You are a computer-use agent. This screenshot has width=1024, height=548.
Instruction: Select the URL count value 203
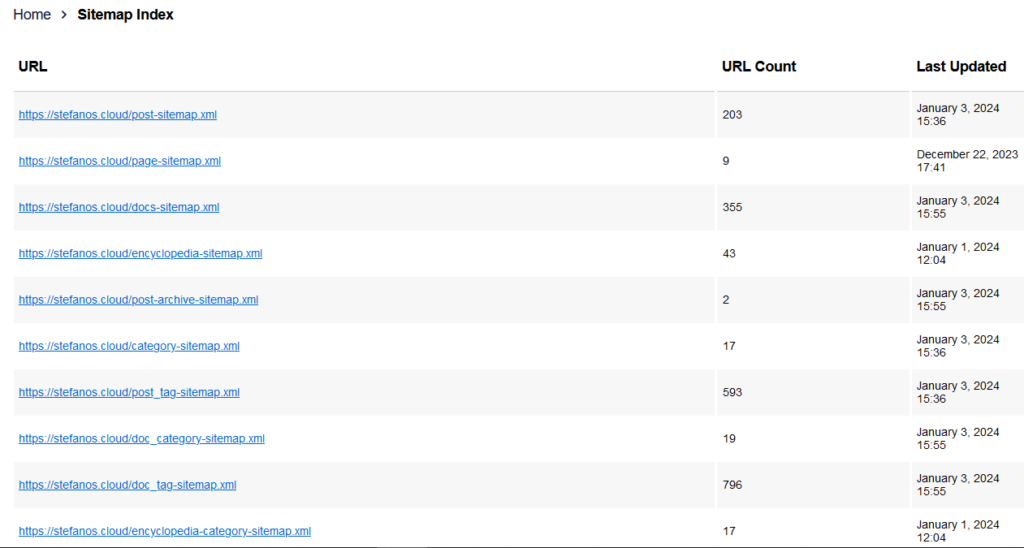[732, 114]
